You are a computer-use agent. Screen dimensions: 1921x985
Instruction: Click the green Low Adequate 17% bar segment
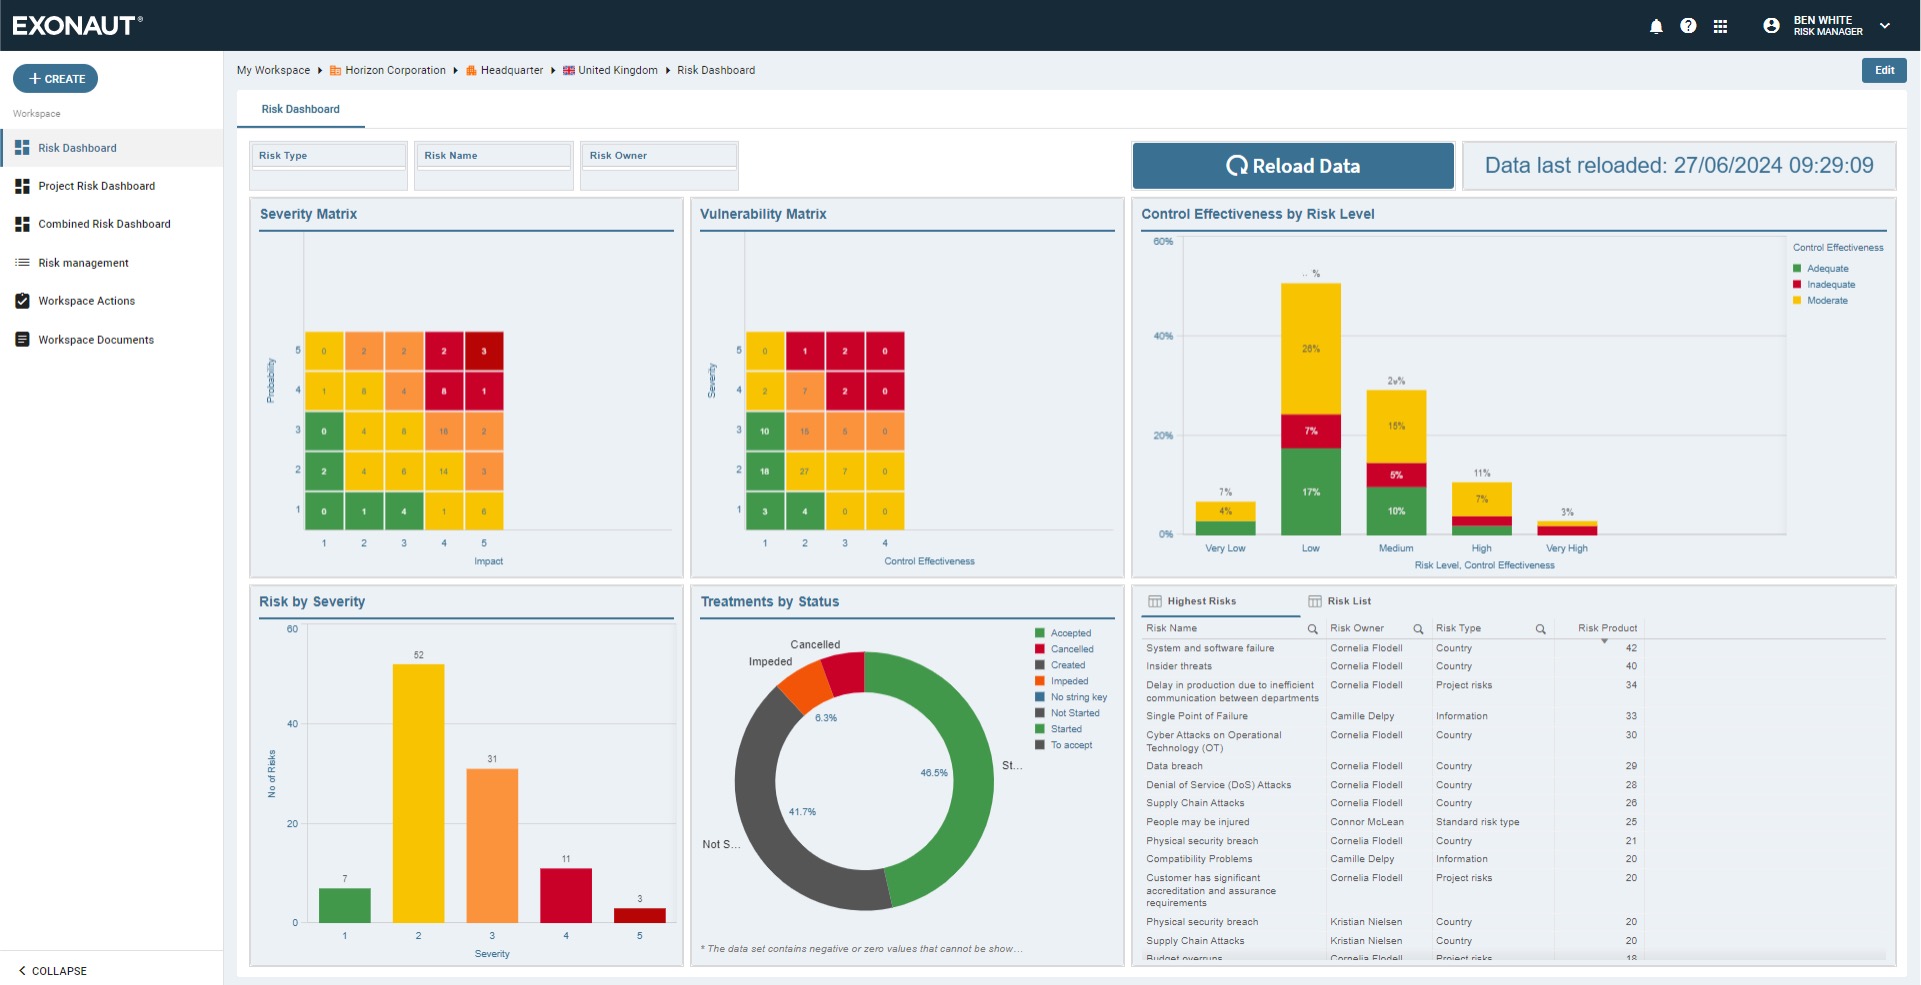tap(1310, 492)
